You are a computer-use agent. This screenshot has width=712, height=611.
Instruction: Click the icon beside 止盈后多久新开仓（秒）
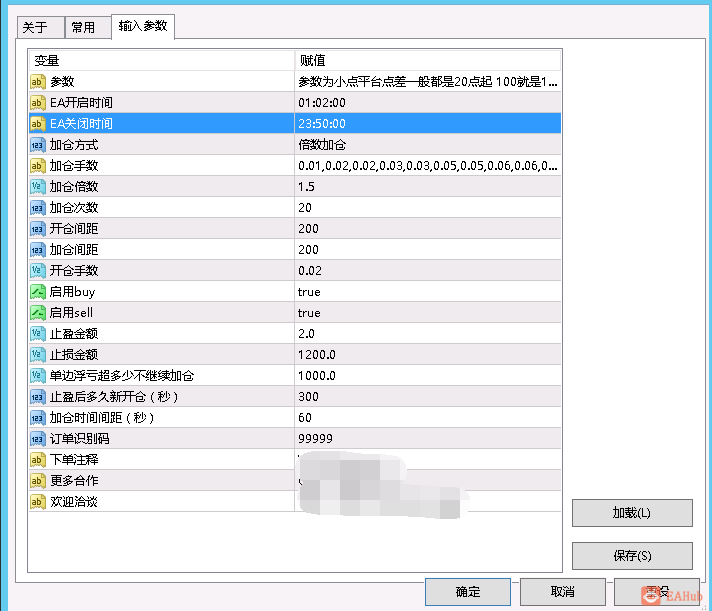tap(38, 396)
